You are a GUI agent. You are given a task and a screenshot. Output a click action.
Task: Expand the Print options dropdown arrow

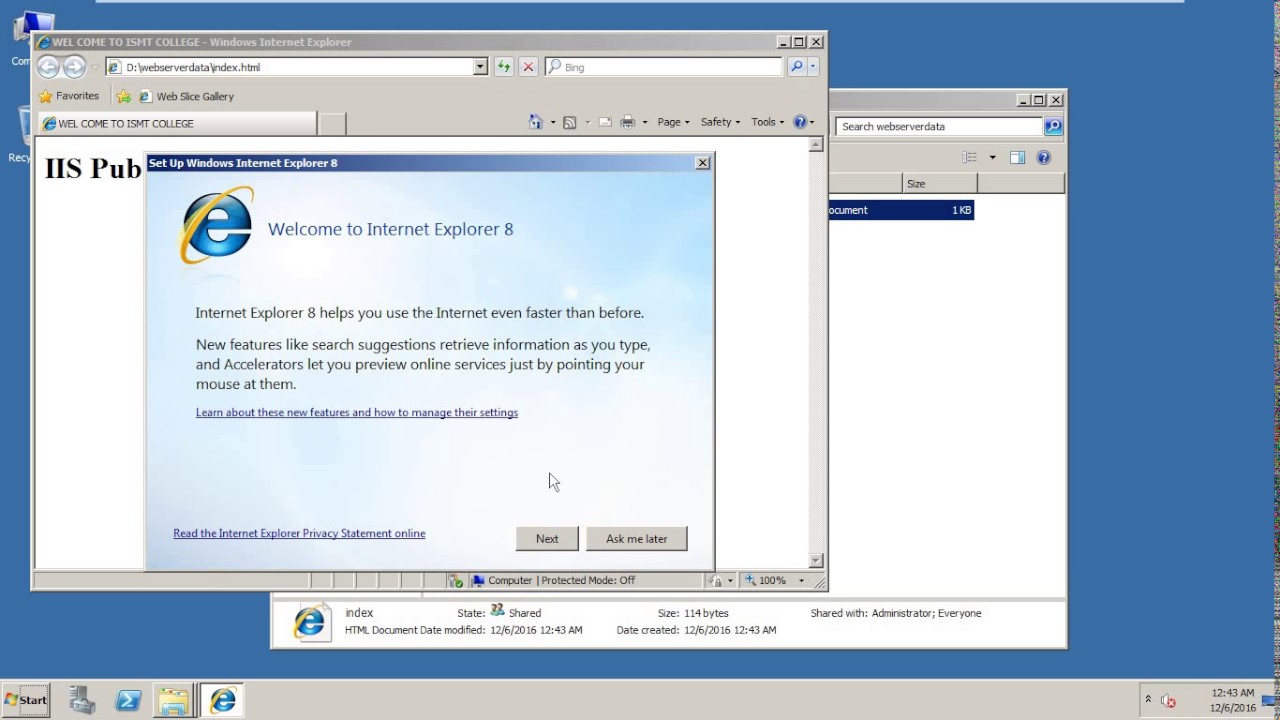[x=644, y=122]
